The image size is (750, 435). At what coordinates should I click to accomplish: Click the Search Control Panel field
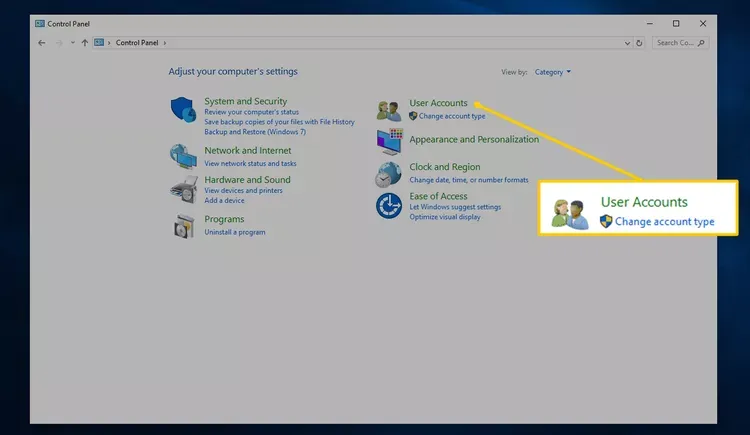[x=675, y=43]
